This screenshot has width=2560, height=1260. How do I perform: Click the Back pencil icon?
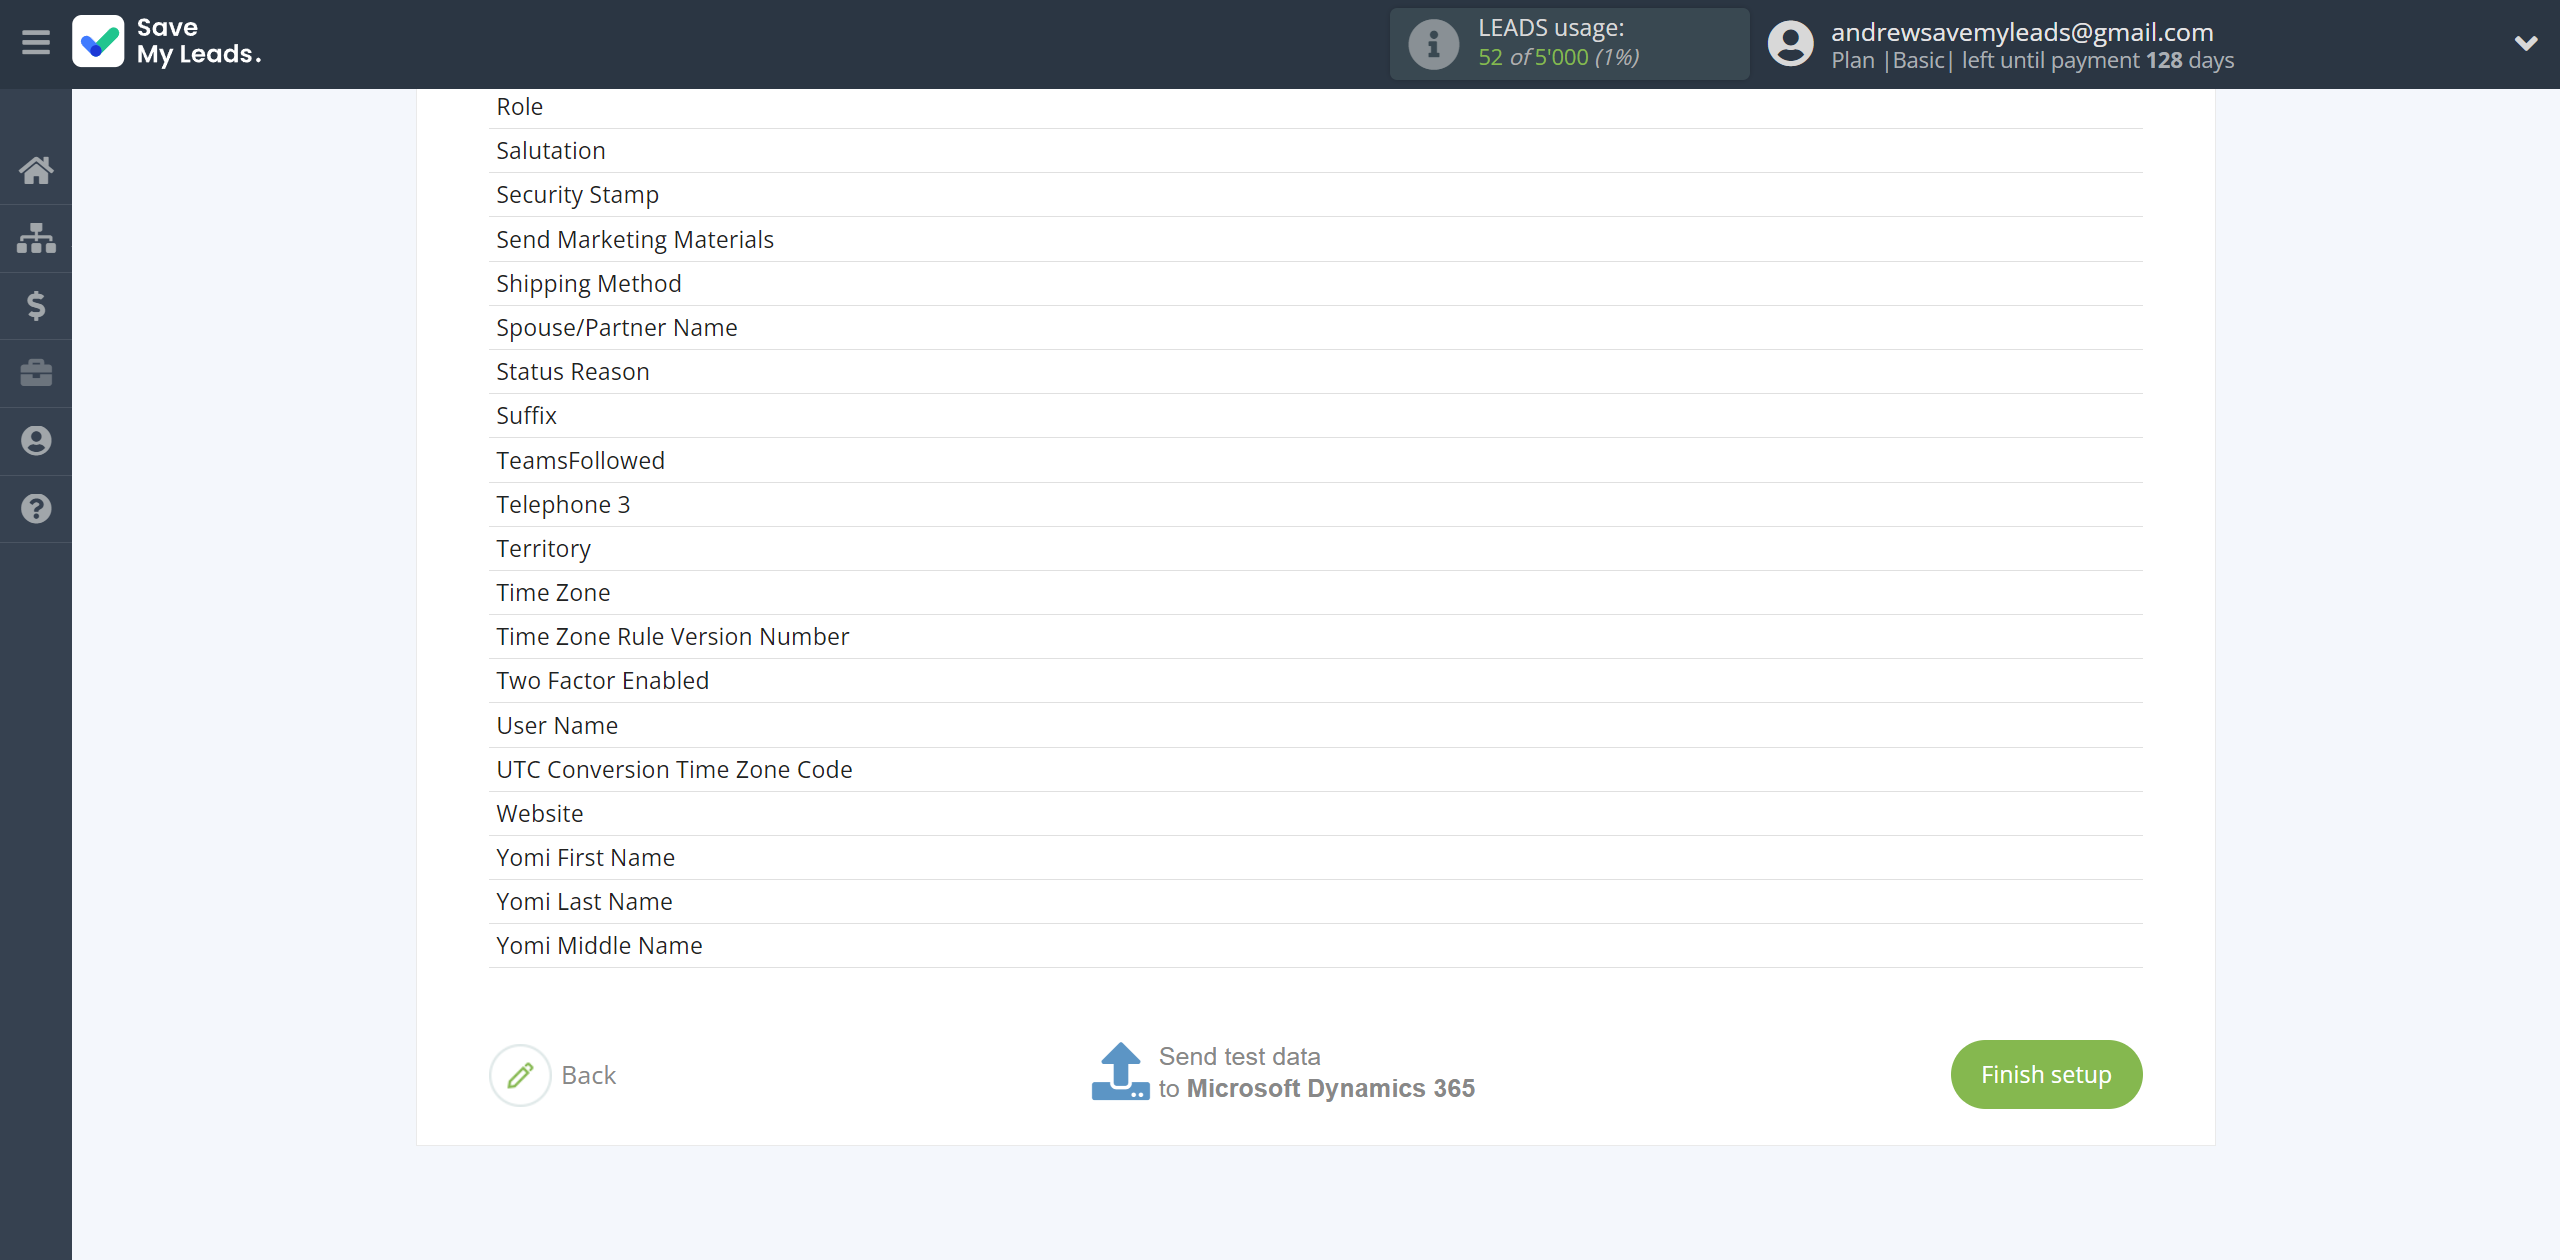click(520, 1075)
